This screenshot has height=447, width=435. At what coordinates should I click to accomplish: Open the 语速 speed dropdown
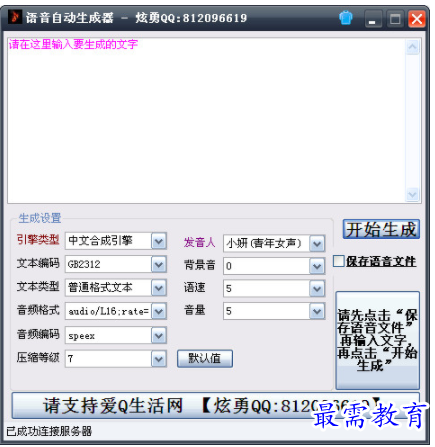coord(317,289)
